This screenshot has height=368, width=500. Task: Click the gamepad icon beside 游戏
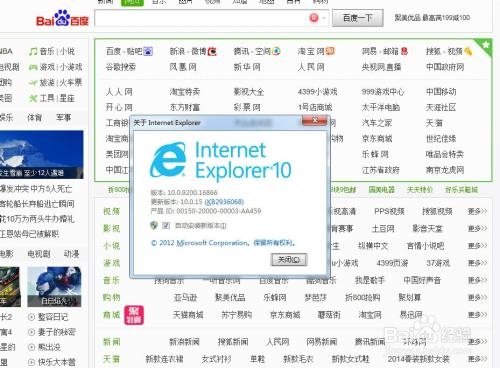[x=33, y=67]
